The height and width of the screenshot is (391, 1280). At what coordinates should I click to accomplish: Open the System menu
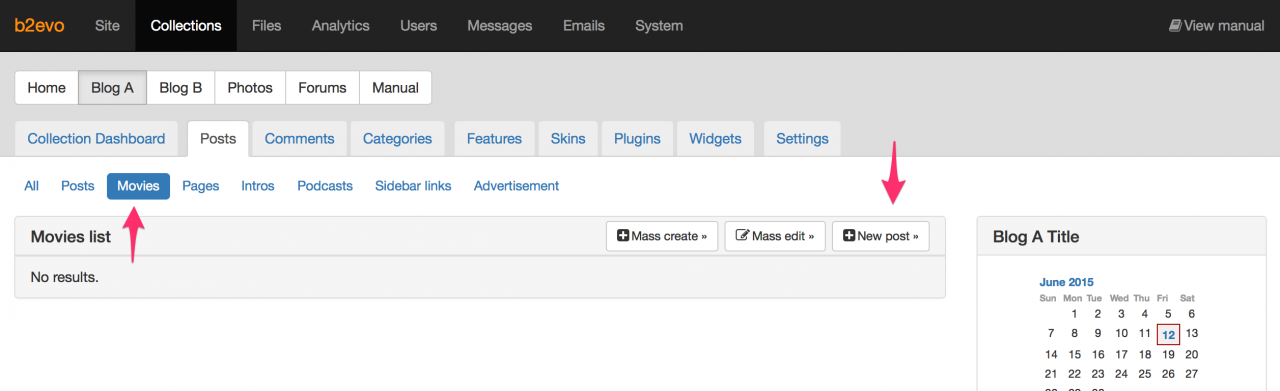click(659, 26)
